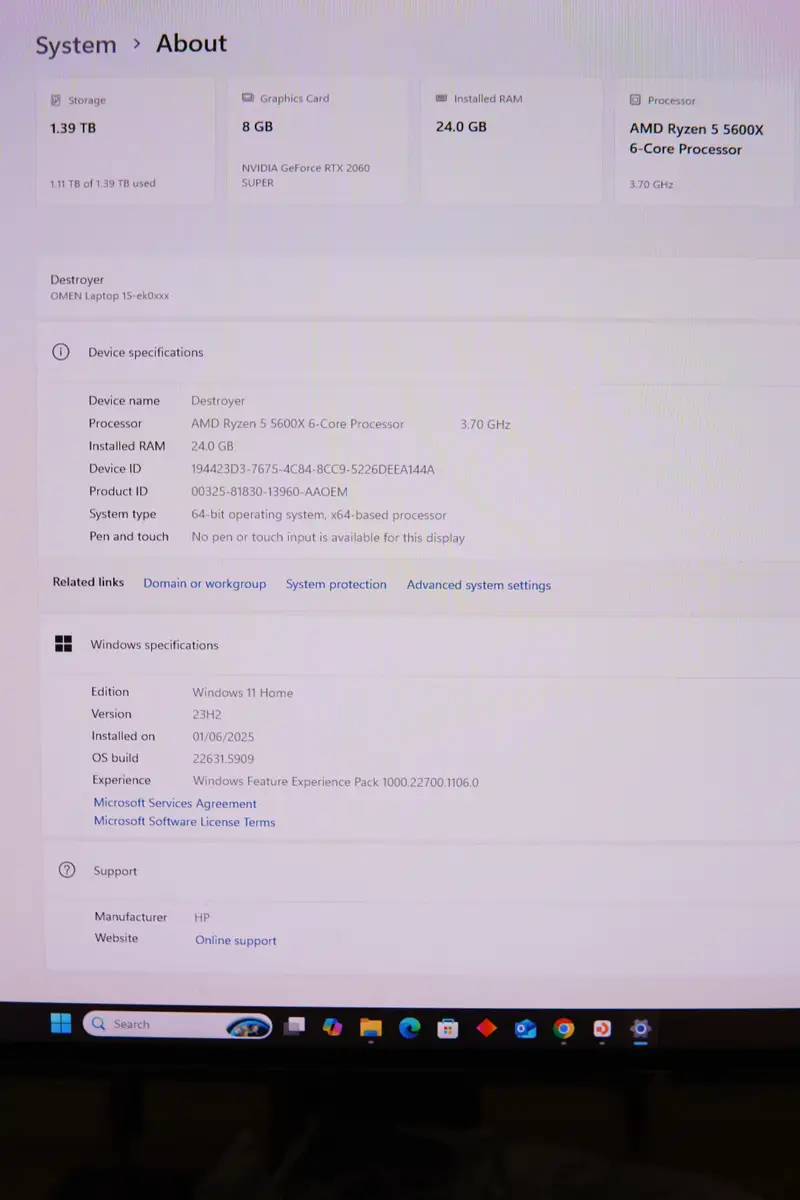Open Task View from the taskbar
800x1200 pixels.
(x=294, y=1027)
